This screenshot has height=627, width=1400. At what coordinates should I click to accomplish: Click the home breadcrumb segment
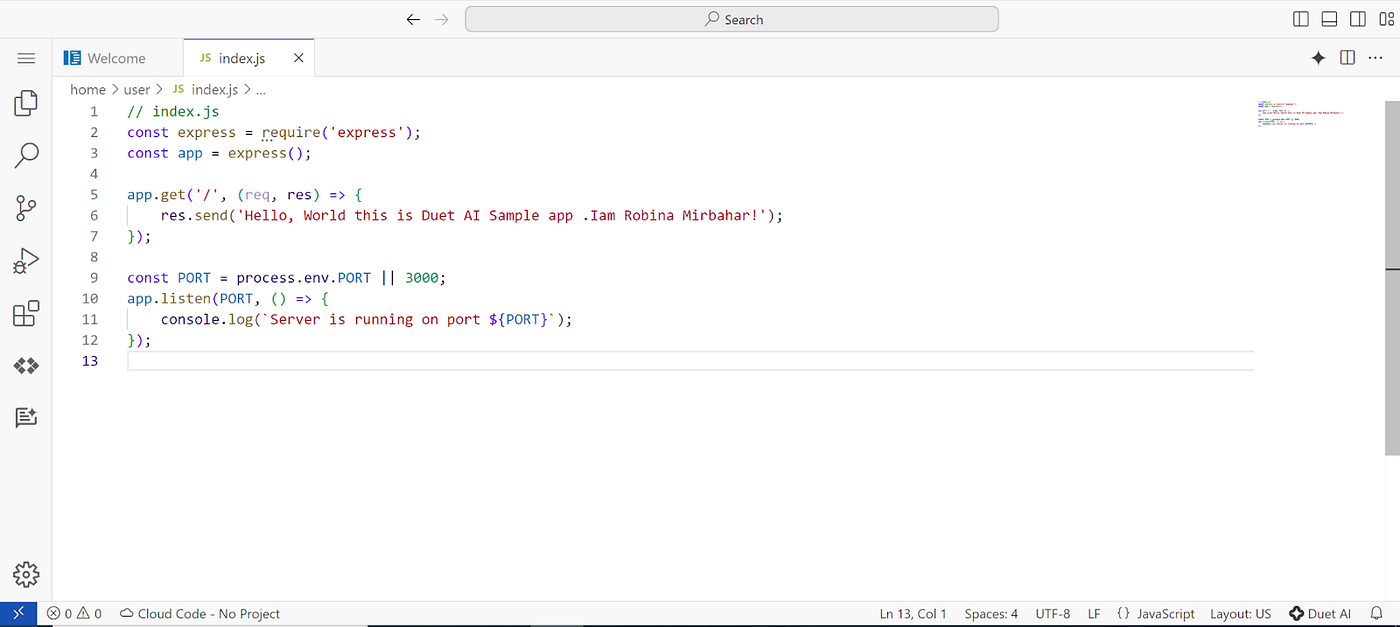point(88,89)
